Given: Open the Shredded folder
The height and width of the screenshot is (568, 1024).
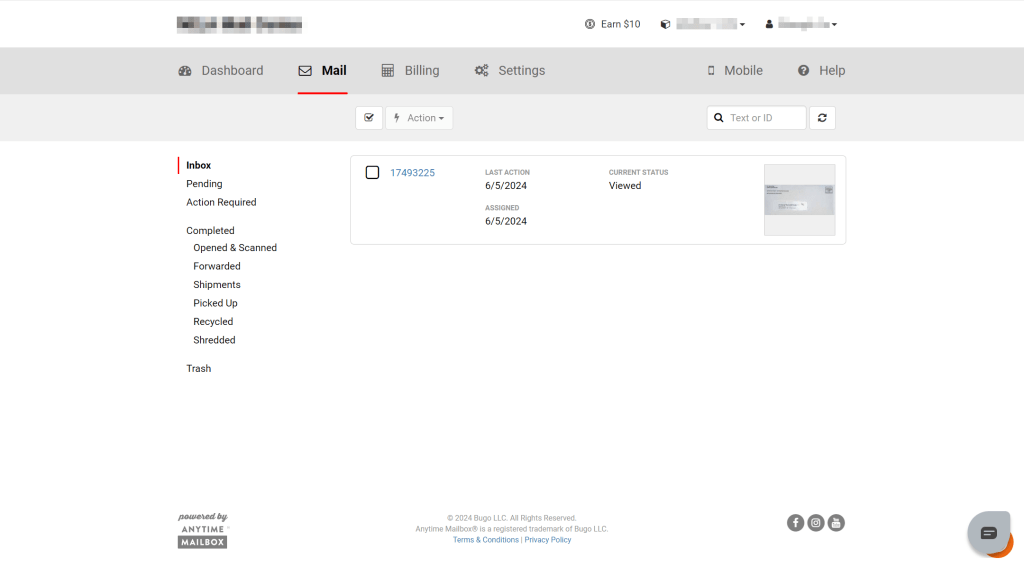Looking at the screenshot, I should pos(214,339).
